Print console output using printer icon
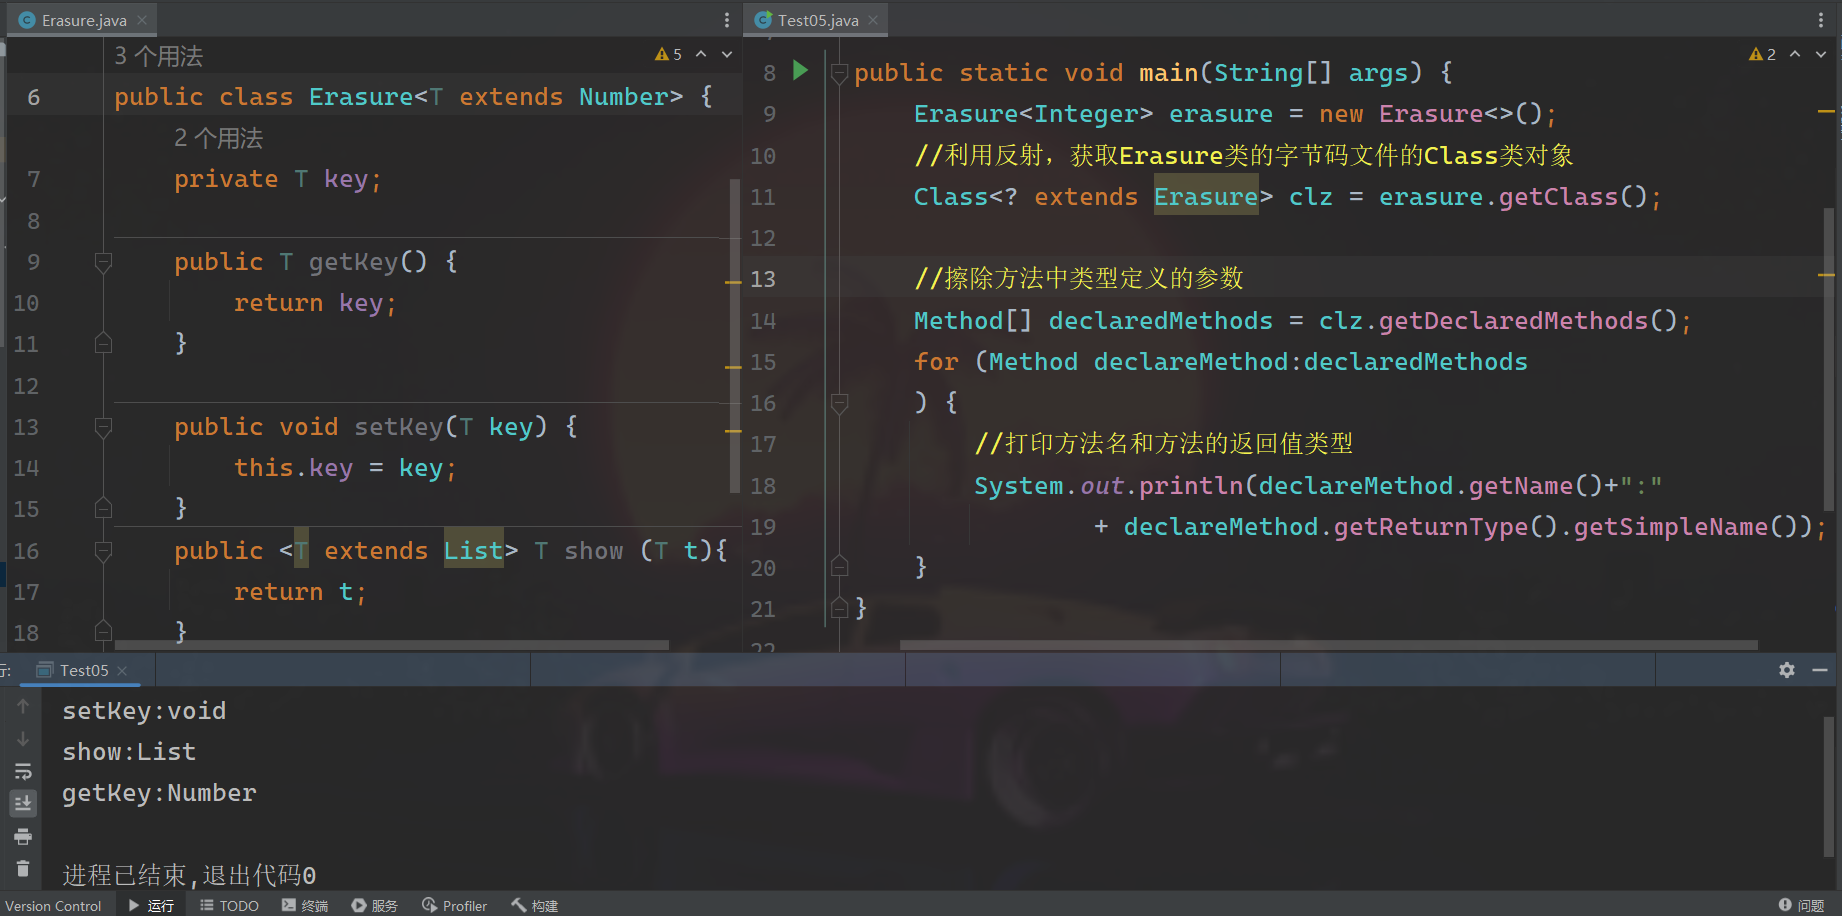This screenshot has height=916, width=1842. [x=23, y=836]
